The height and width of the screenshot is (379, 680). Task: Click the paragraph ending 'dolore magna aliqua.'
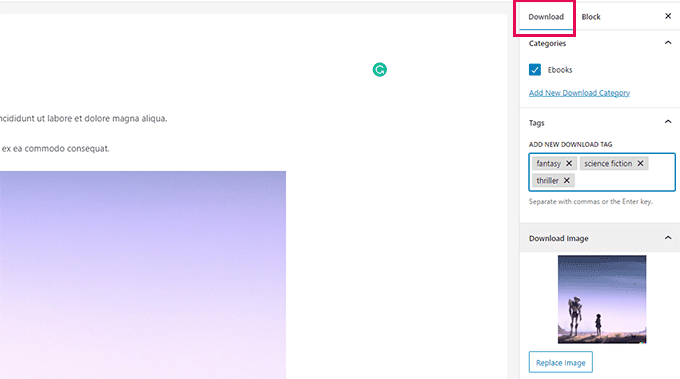click(84, 118)
